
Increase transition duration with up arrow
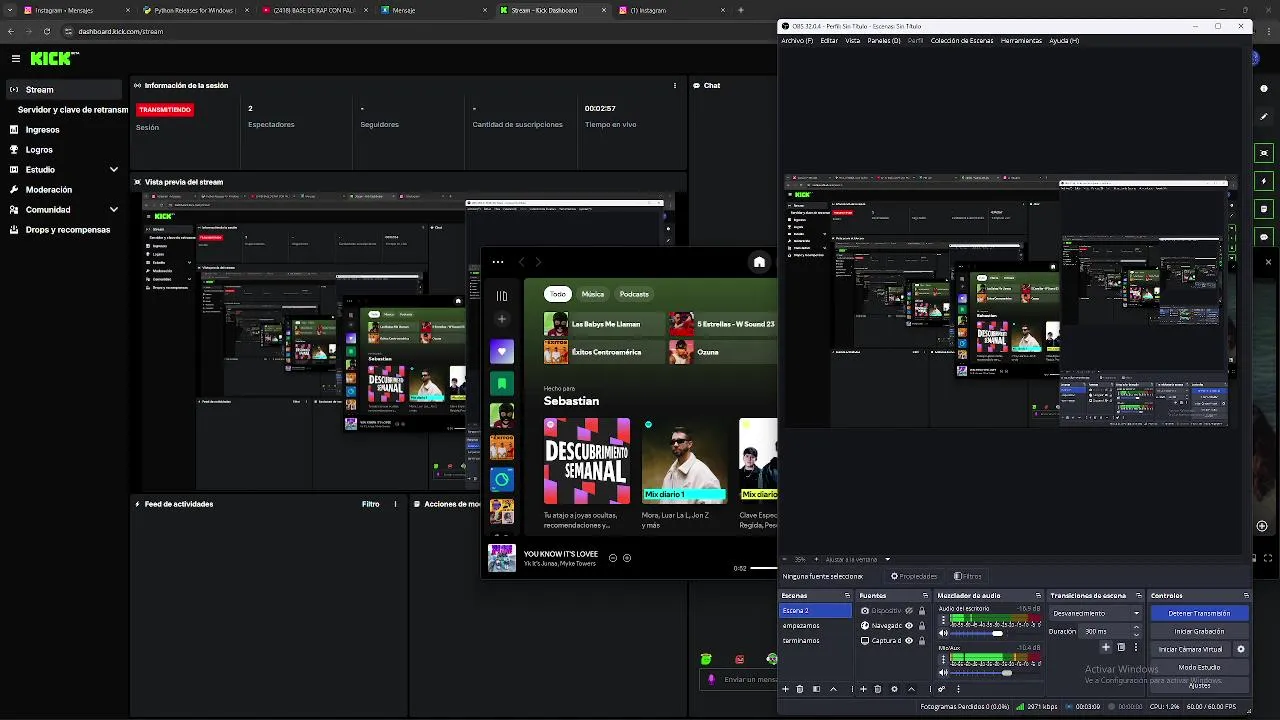click(x=1136, y=627)
